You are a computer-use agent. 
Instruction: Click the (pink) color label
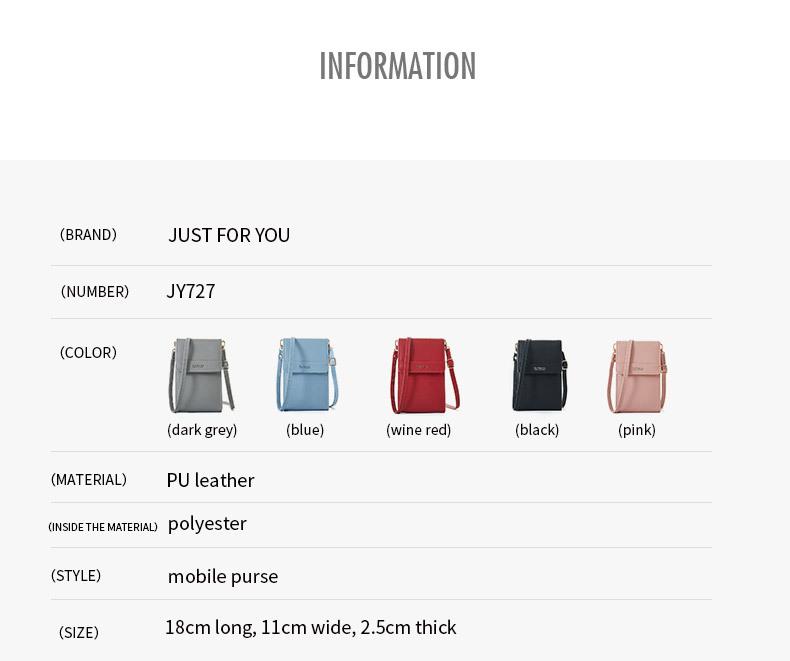636,430
